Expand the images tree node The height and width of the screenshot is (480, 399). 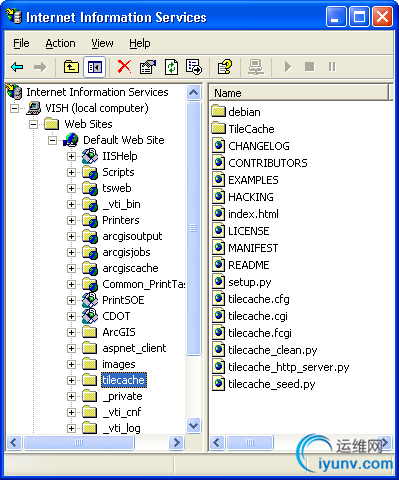(71, 364)
